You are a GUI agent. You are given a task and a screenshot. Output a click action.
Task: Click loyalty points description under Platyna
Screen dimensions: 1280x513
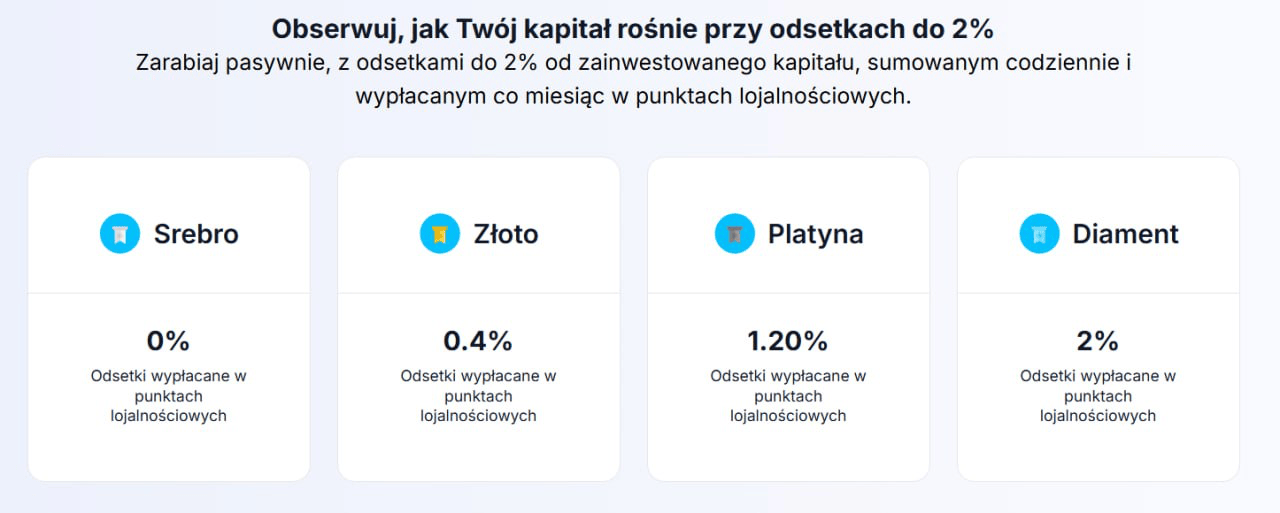pos(788,396)
